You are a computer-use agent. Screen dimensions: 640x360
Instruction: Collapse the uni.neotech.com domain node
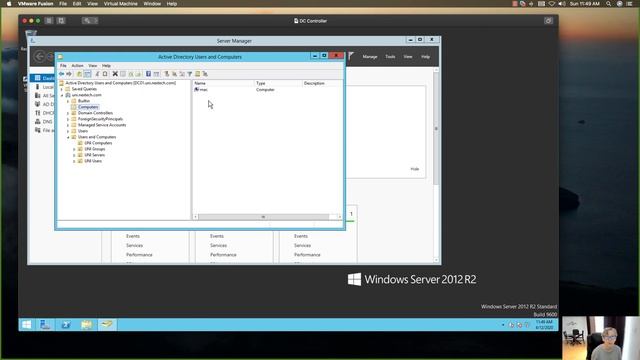(62, 95)
